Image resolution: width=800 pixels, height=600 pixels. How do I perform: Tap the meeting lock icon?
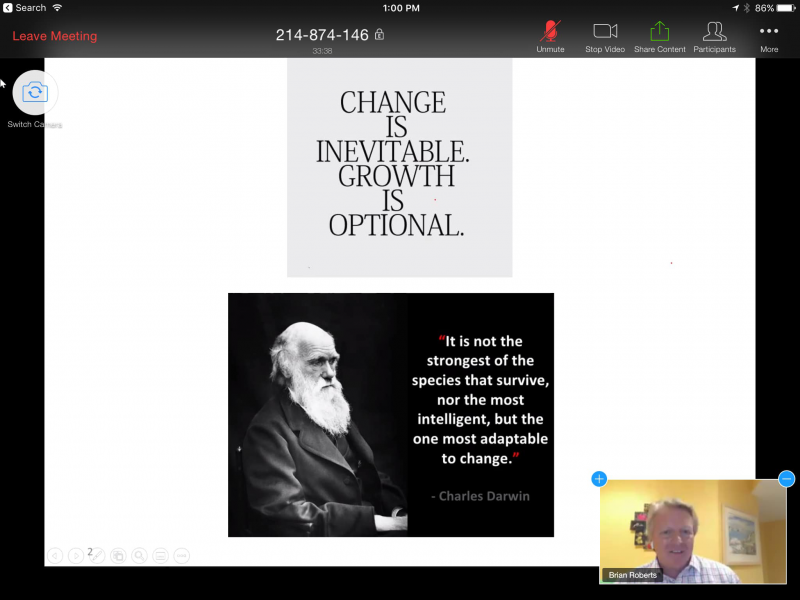(379, 35)
